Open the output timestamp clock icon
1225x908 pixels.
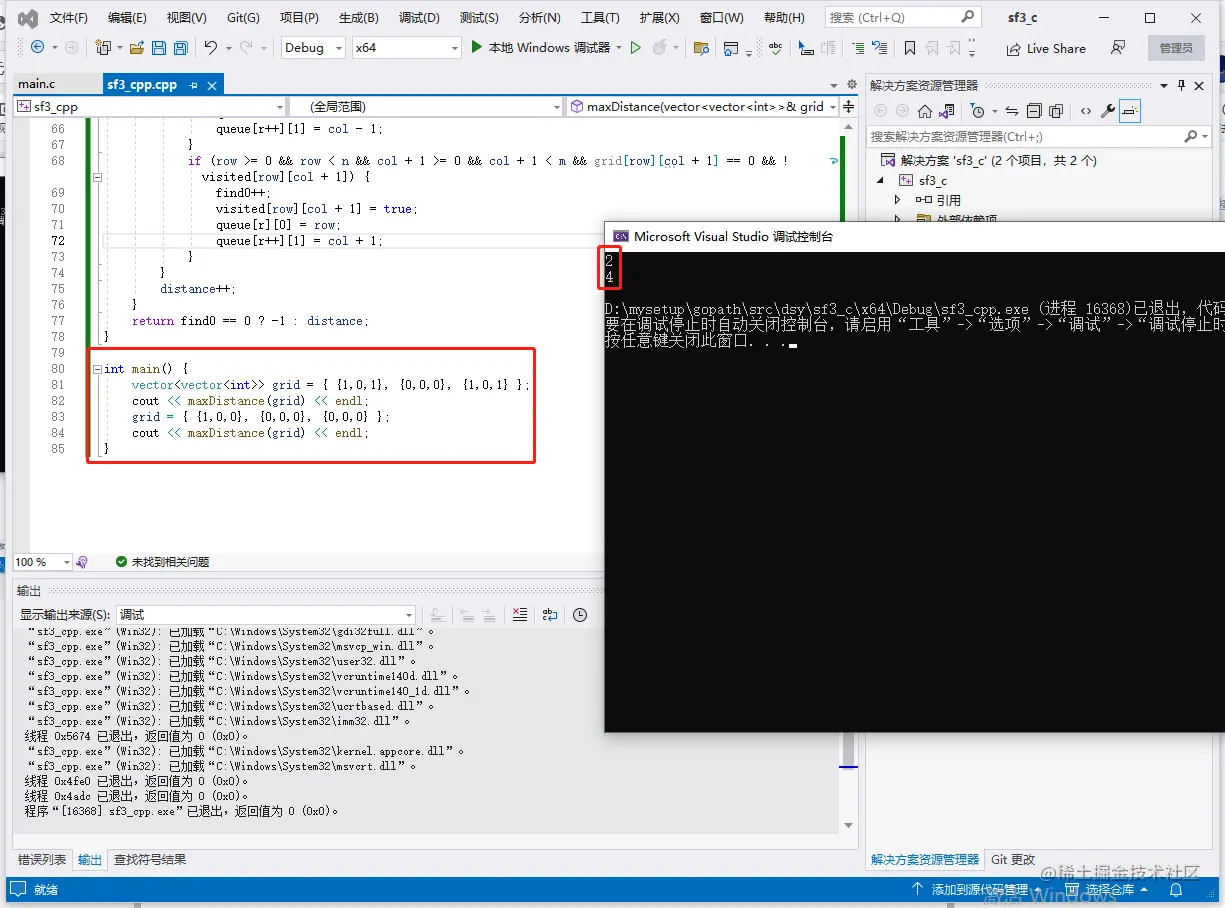click(x=580, y=615)
